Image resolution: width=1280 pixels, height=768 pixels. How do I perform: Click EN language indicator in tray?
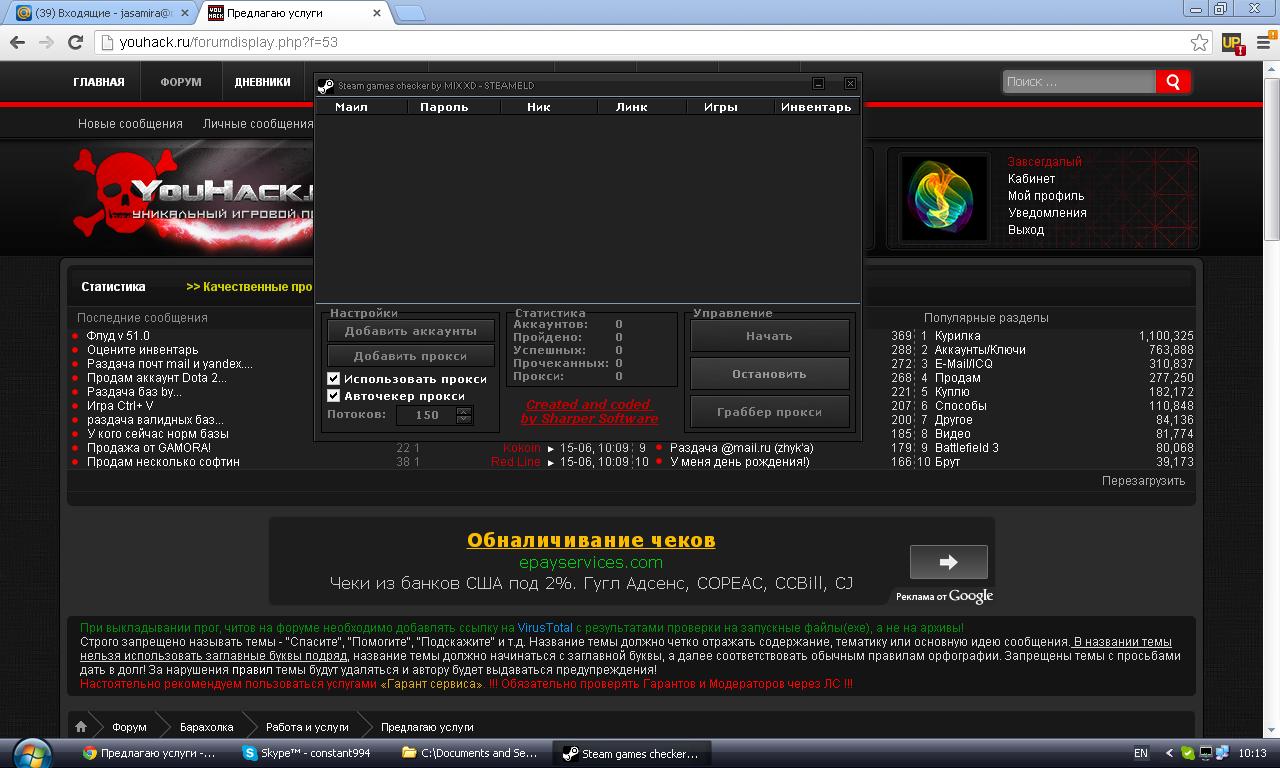coord(1141,753)
